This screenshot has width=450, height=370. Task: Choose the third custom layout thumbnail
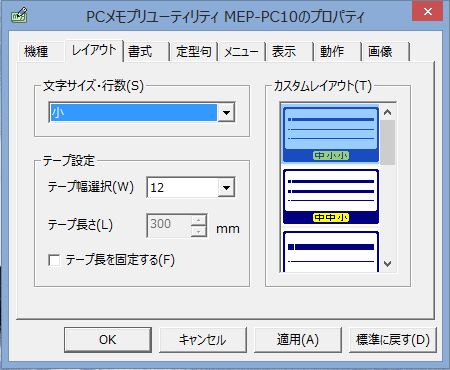pos(331,251)
